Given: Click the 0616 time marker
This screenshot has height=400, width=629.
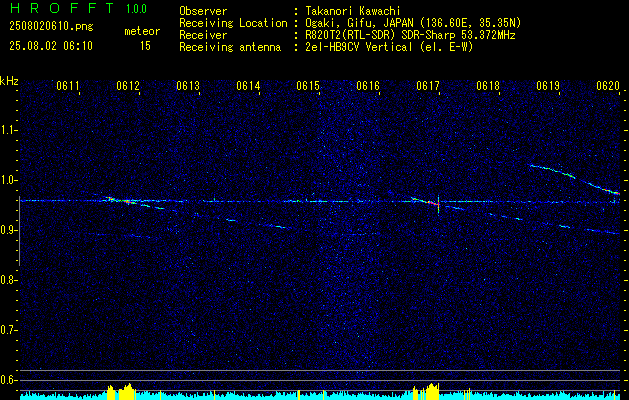Looking at the screenshot, I should (x=368, y=85).
